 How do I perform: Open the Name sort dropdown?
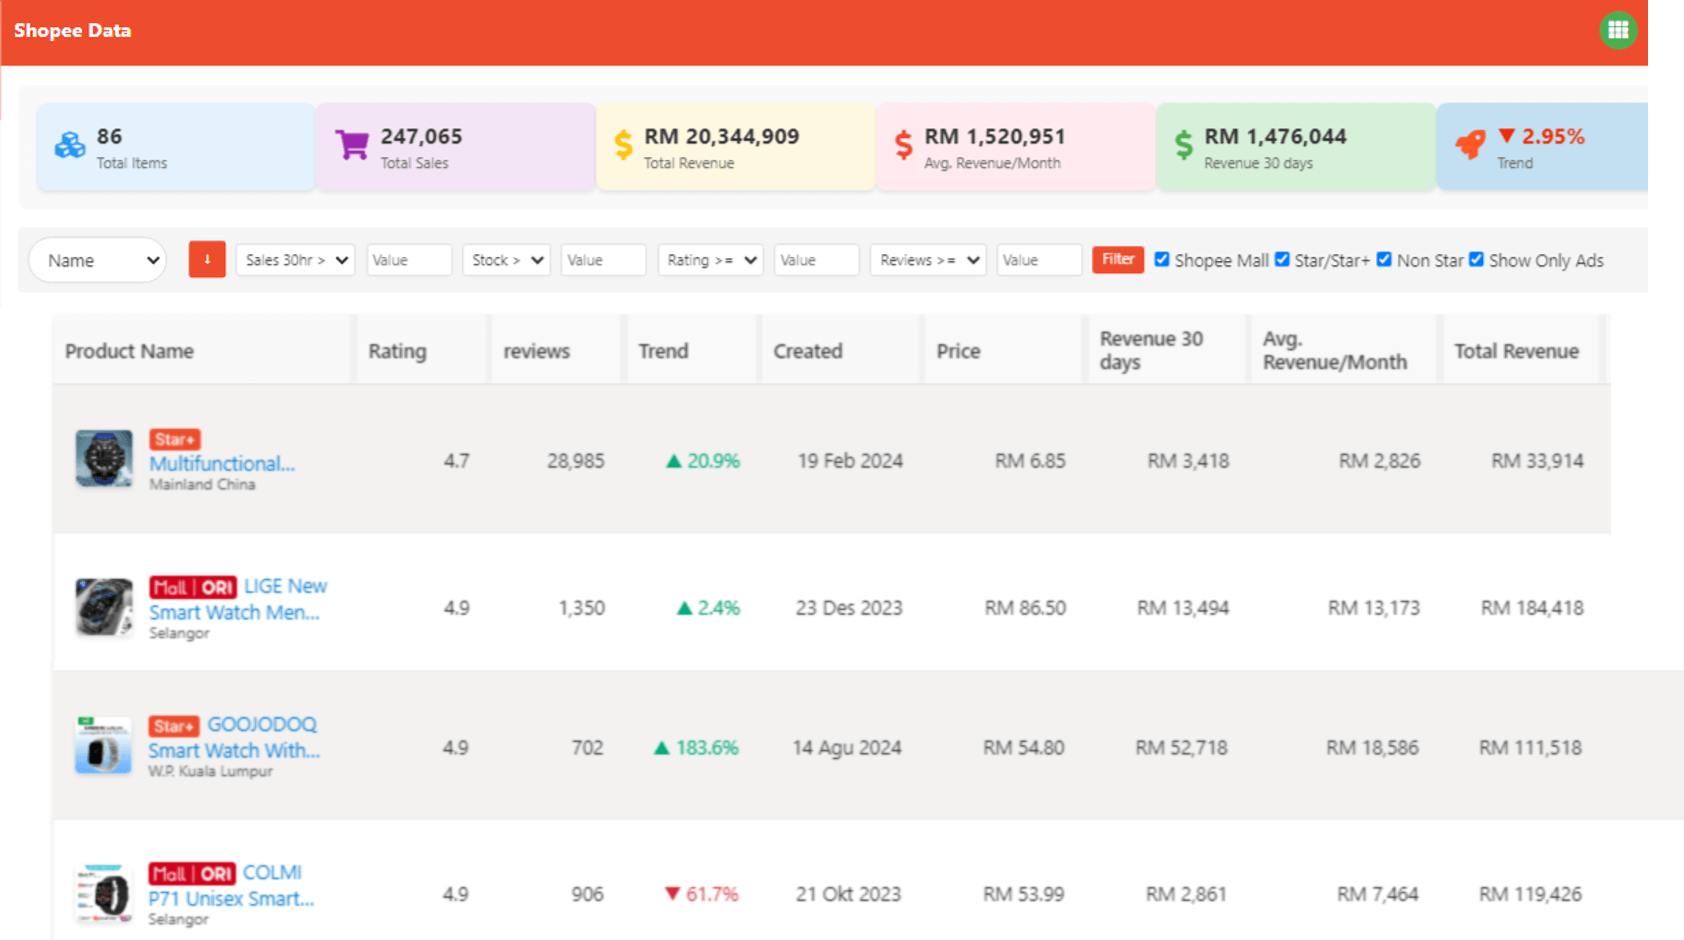coord(98,260)
